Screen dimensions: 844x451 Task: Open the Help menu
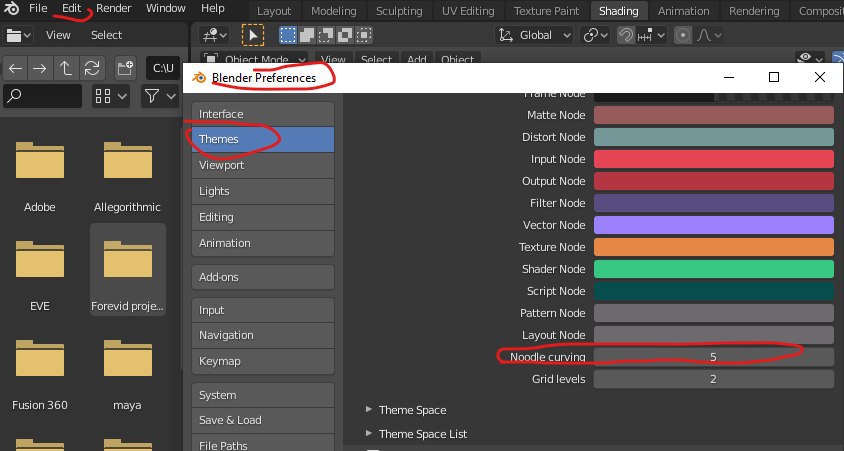pyautogui.click(x=213, y=8)
